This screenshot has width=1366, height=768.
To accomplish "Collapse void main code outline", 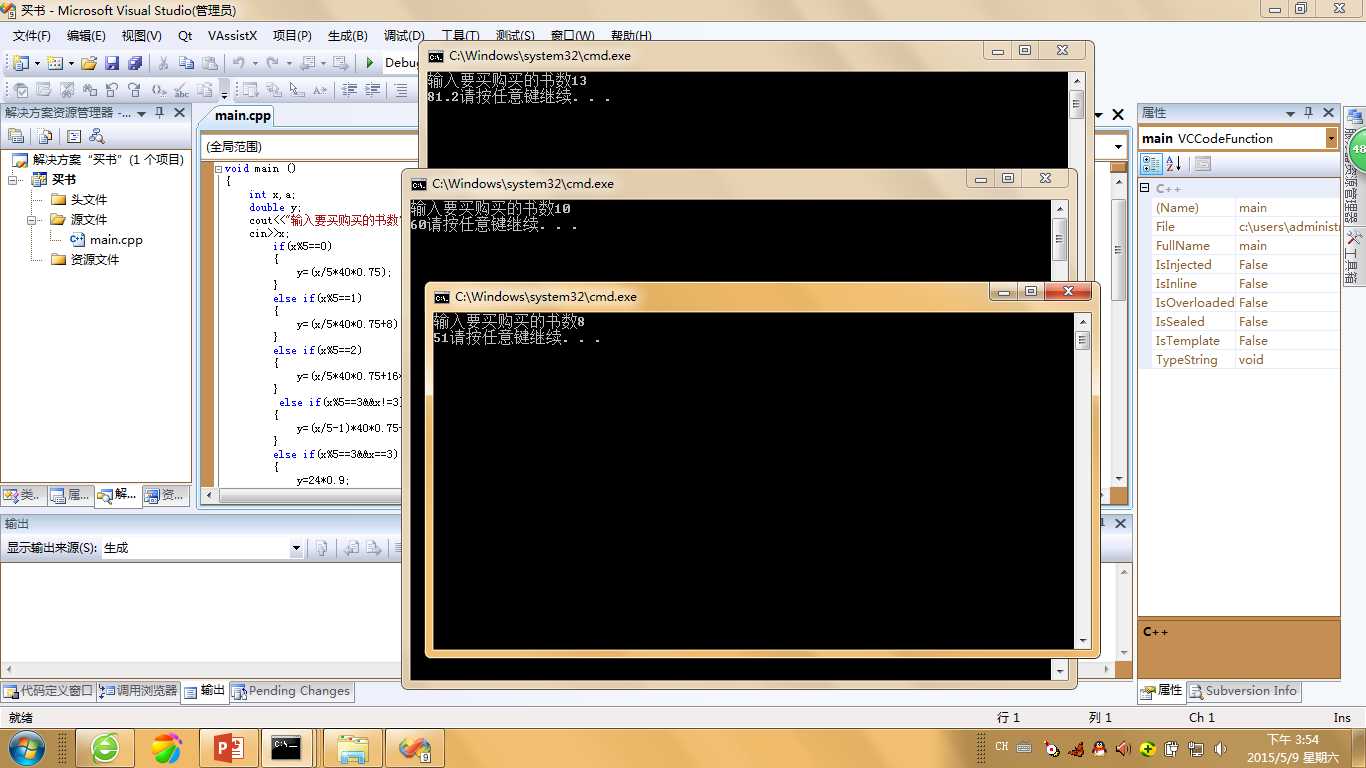I will click(219, 169).
